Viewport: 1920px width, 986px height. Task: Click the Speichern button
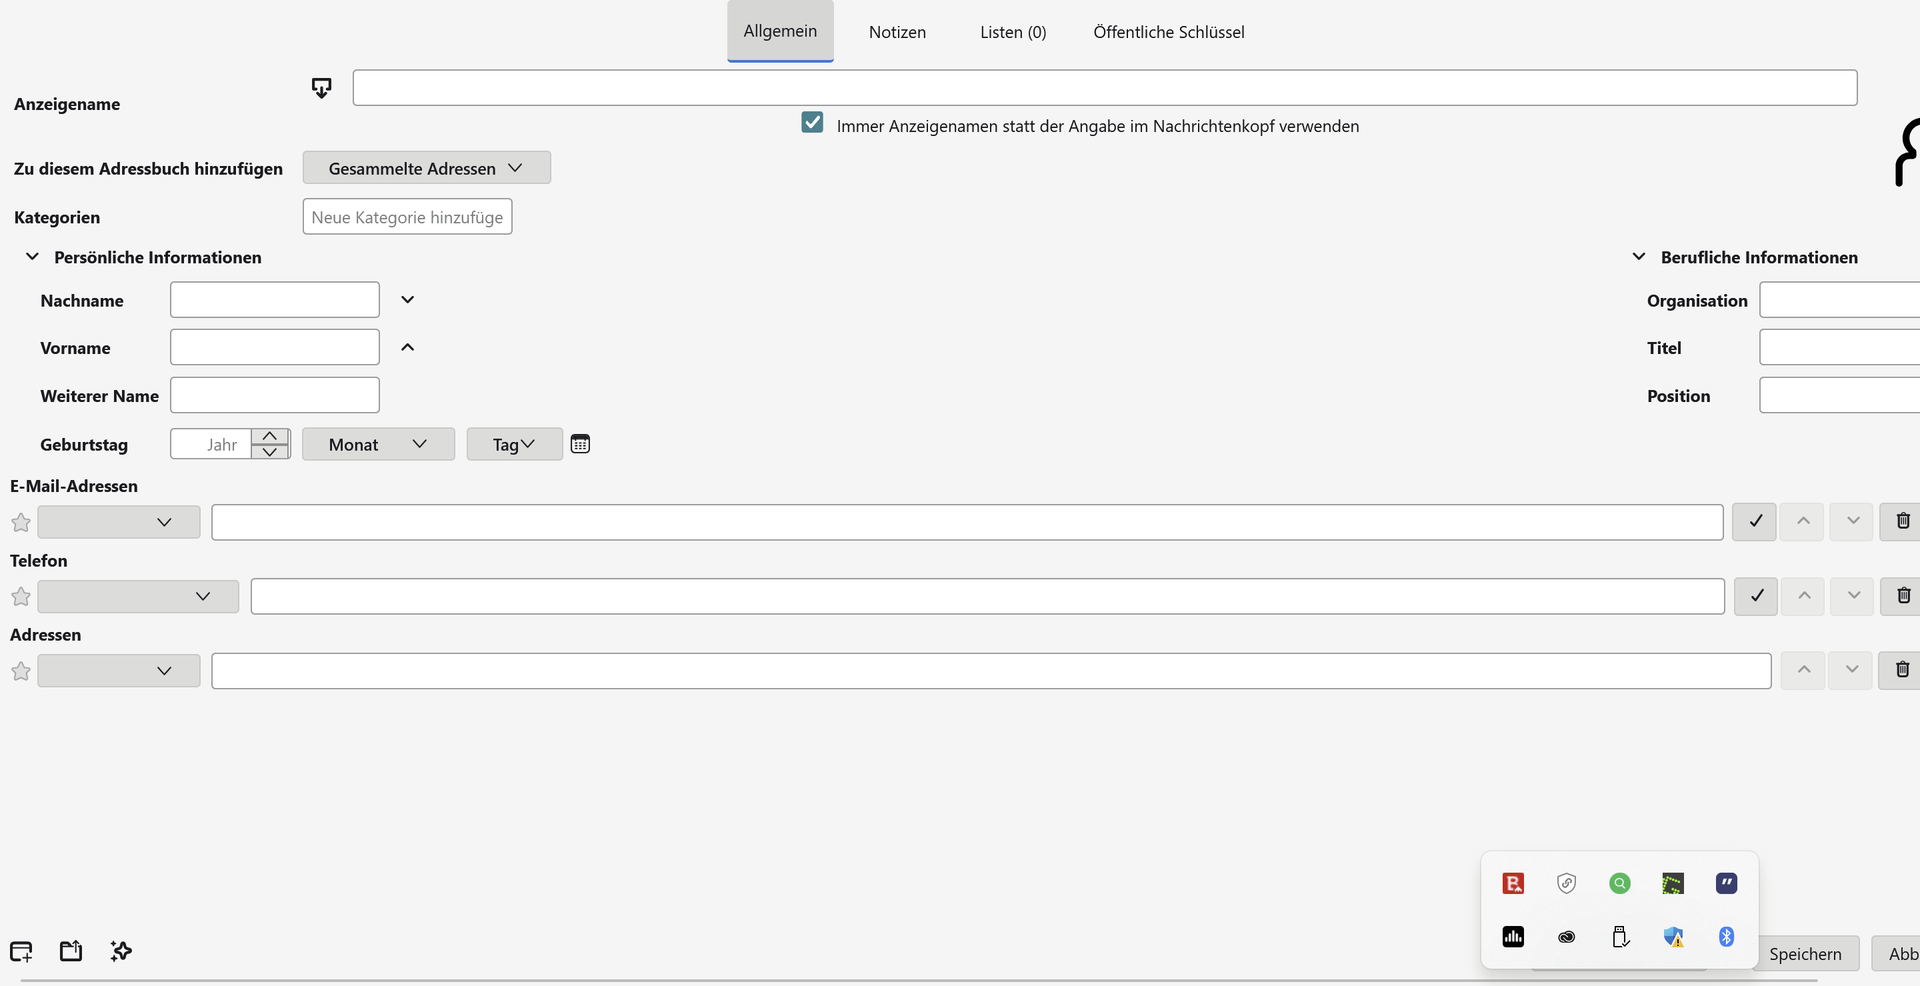(1805, 954)
